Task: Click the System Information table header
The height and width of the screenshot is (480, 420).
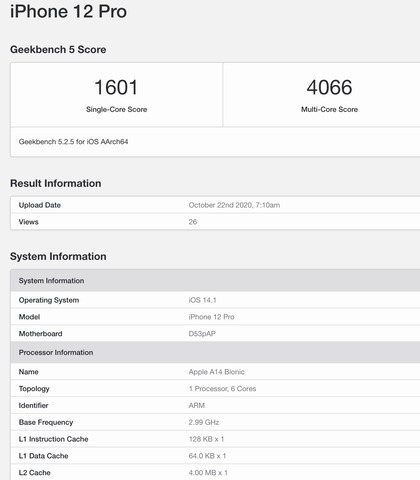Action: (x=215, y=281)
